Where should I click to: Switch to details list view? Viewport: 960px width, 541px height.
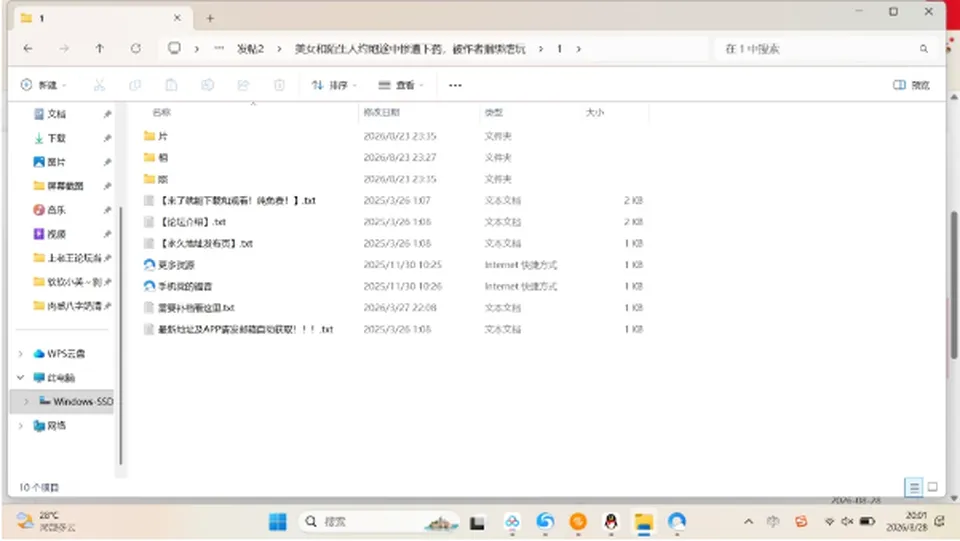coord(913,487)
